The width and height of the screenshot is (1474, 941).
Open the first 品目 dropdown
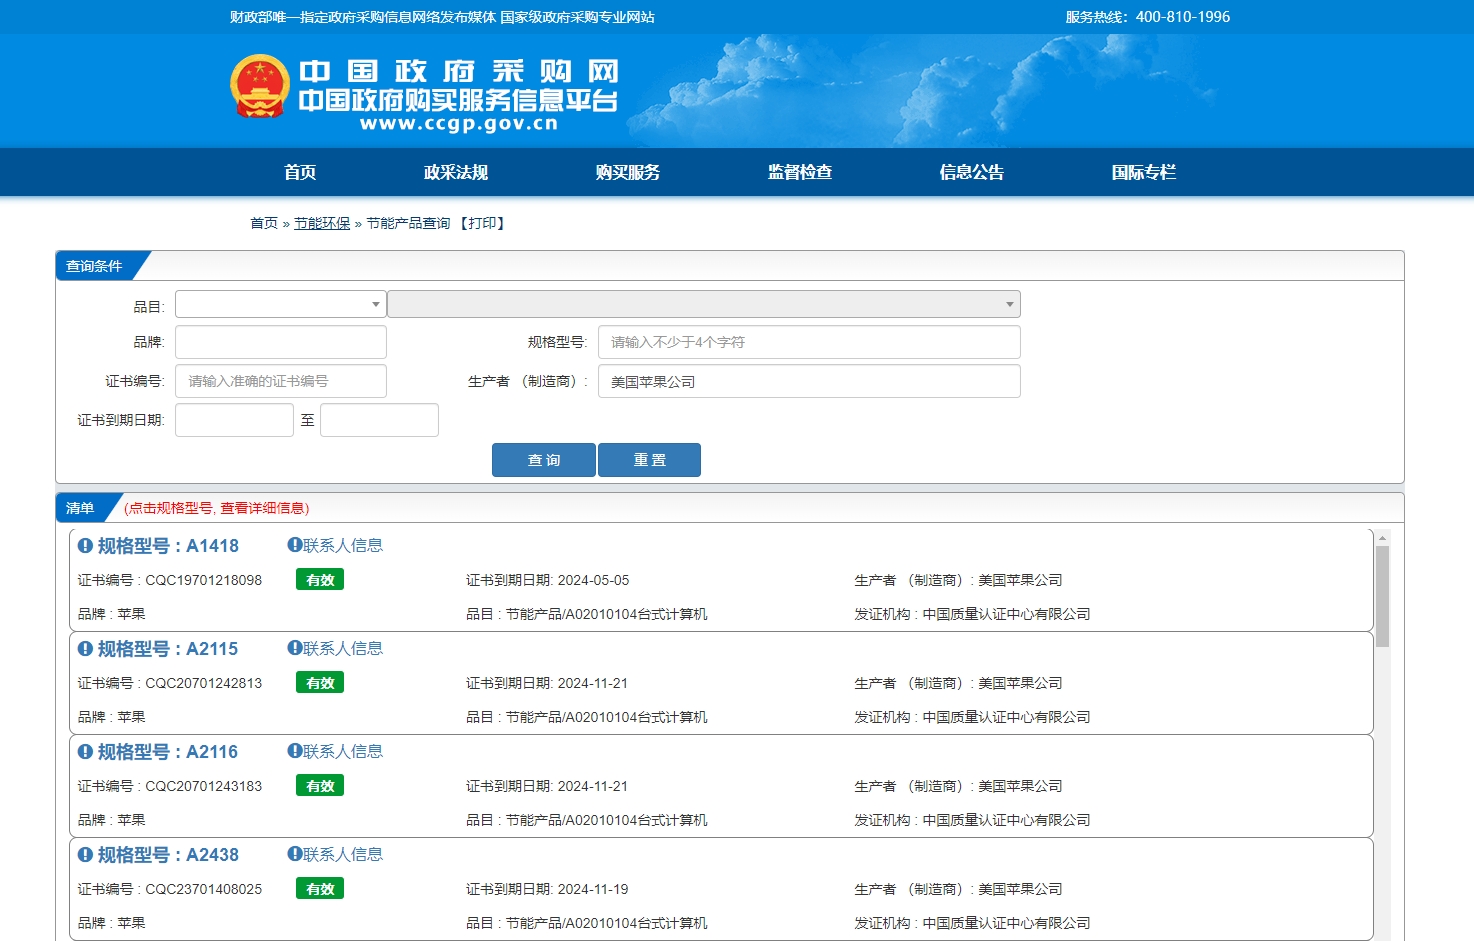[281, 304]
